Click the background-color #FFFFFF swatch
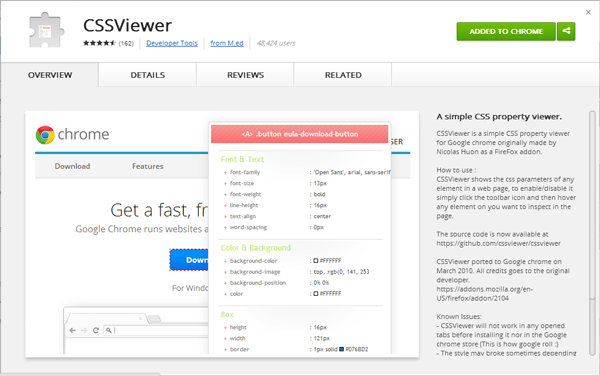Image resolution: width=600 pixels, height=376 pixels. click(316, 260)
